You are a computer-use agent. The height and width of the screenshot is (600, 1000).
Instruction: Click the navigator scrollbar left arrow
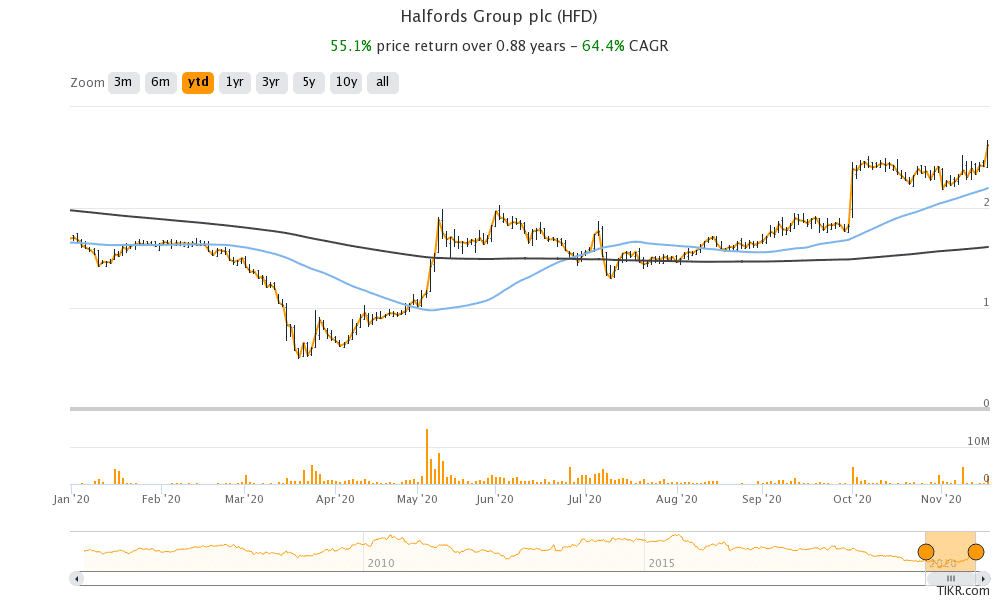point(77,579)
